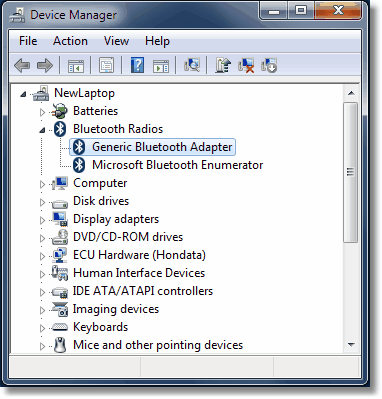Viewport: 382px width, 399px height.
Task: Click the Human Interface Devices icon
Action: click(60, 273)
